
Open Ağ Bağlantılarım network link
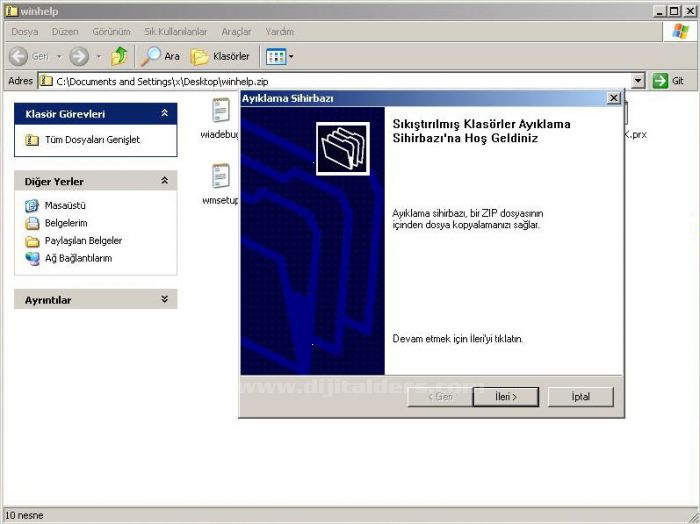click(x=78, y=258)
